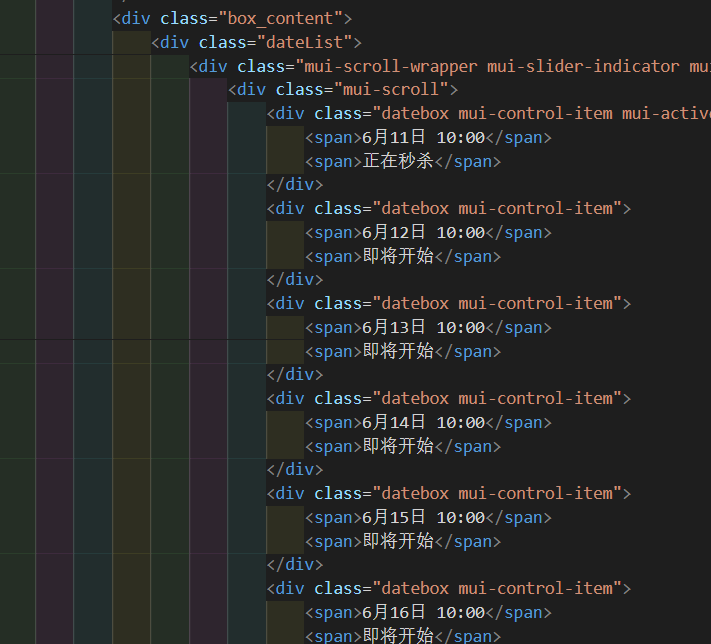Click datebox class value above 6月13日
This screenshot has height=644, width=711.
tap(497, 303)
